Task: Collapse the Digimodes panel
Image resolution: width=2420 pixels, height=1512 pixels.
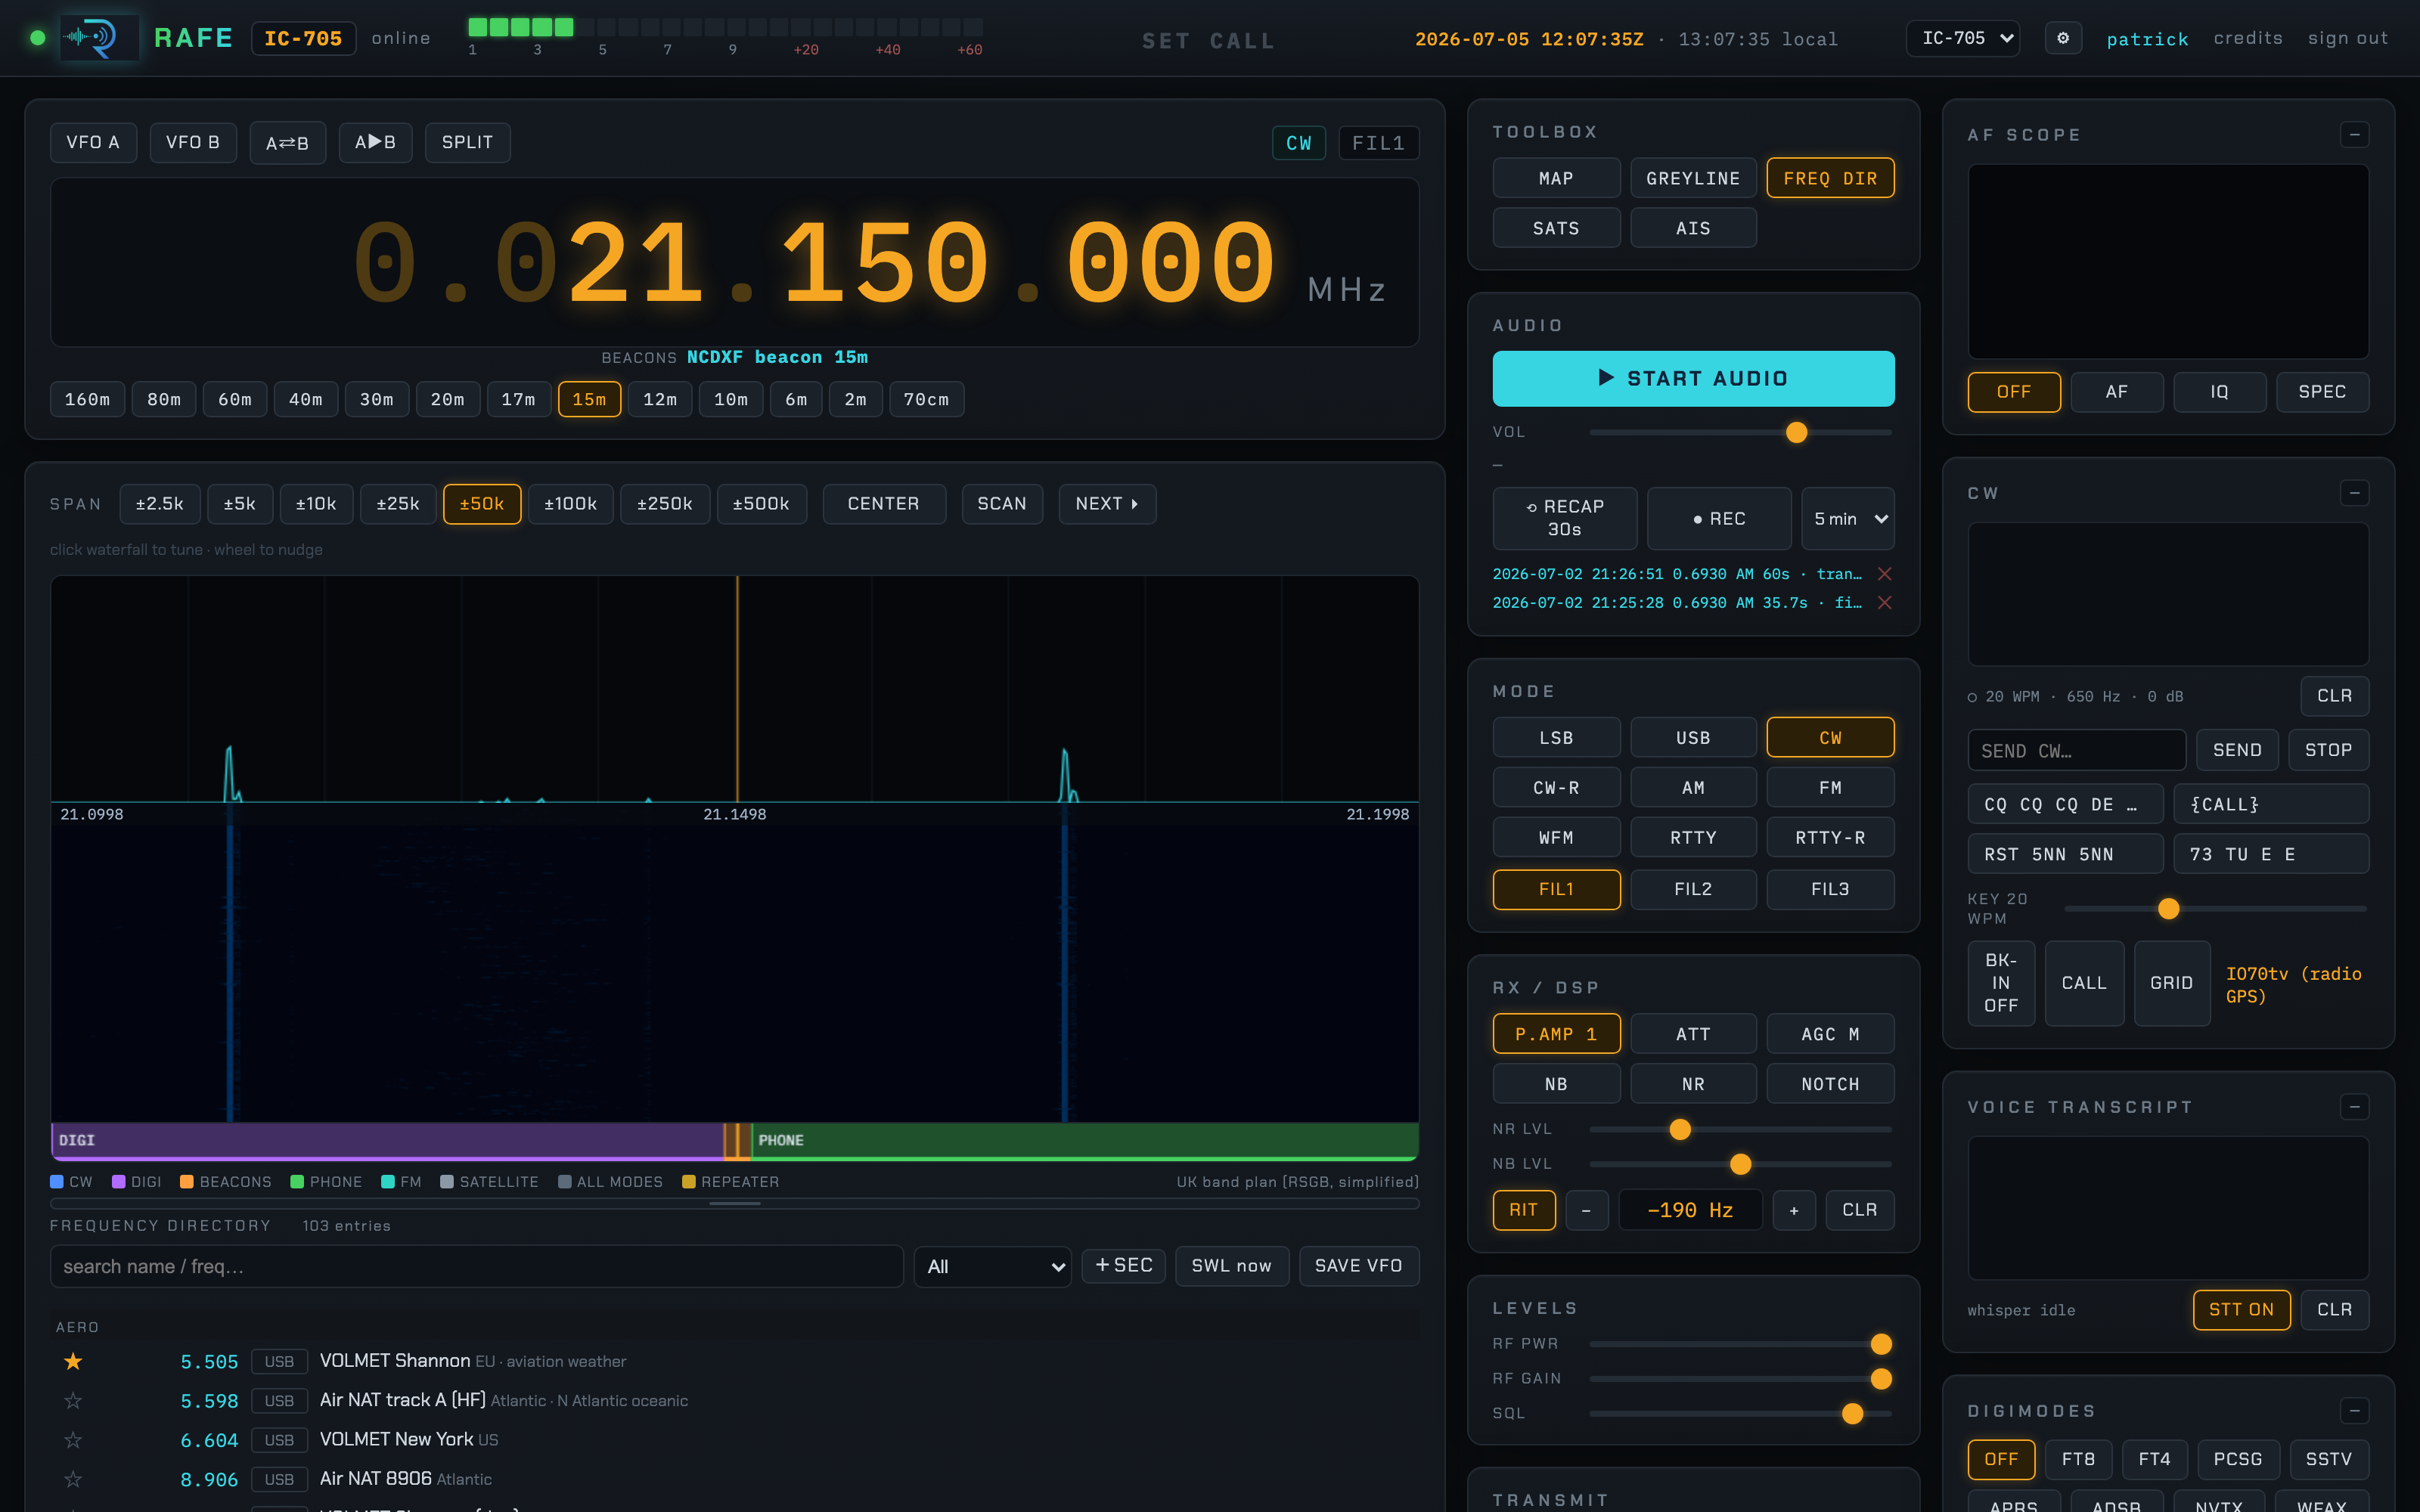Action: click(x=2354, y=1411)
